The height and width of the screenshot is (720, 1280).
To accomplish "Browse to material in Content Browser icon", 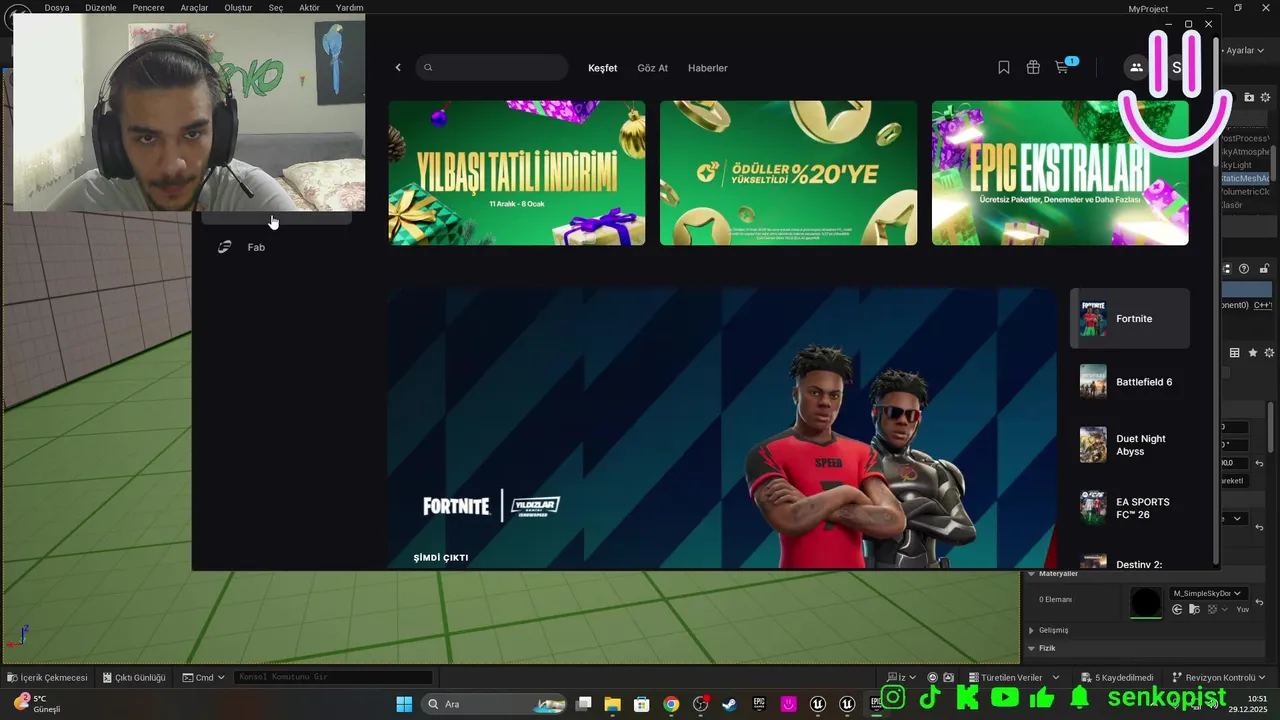I will point(1193,609).
